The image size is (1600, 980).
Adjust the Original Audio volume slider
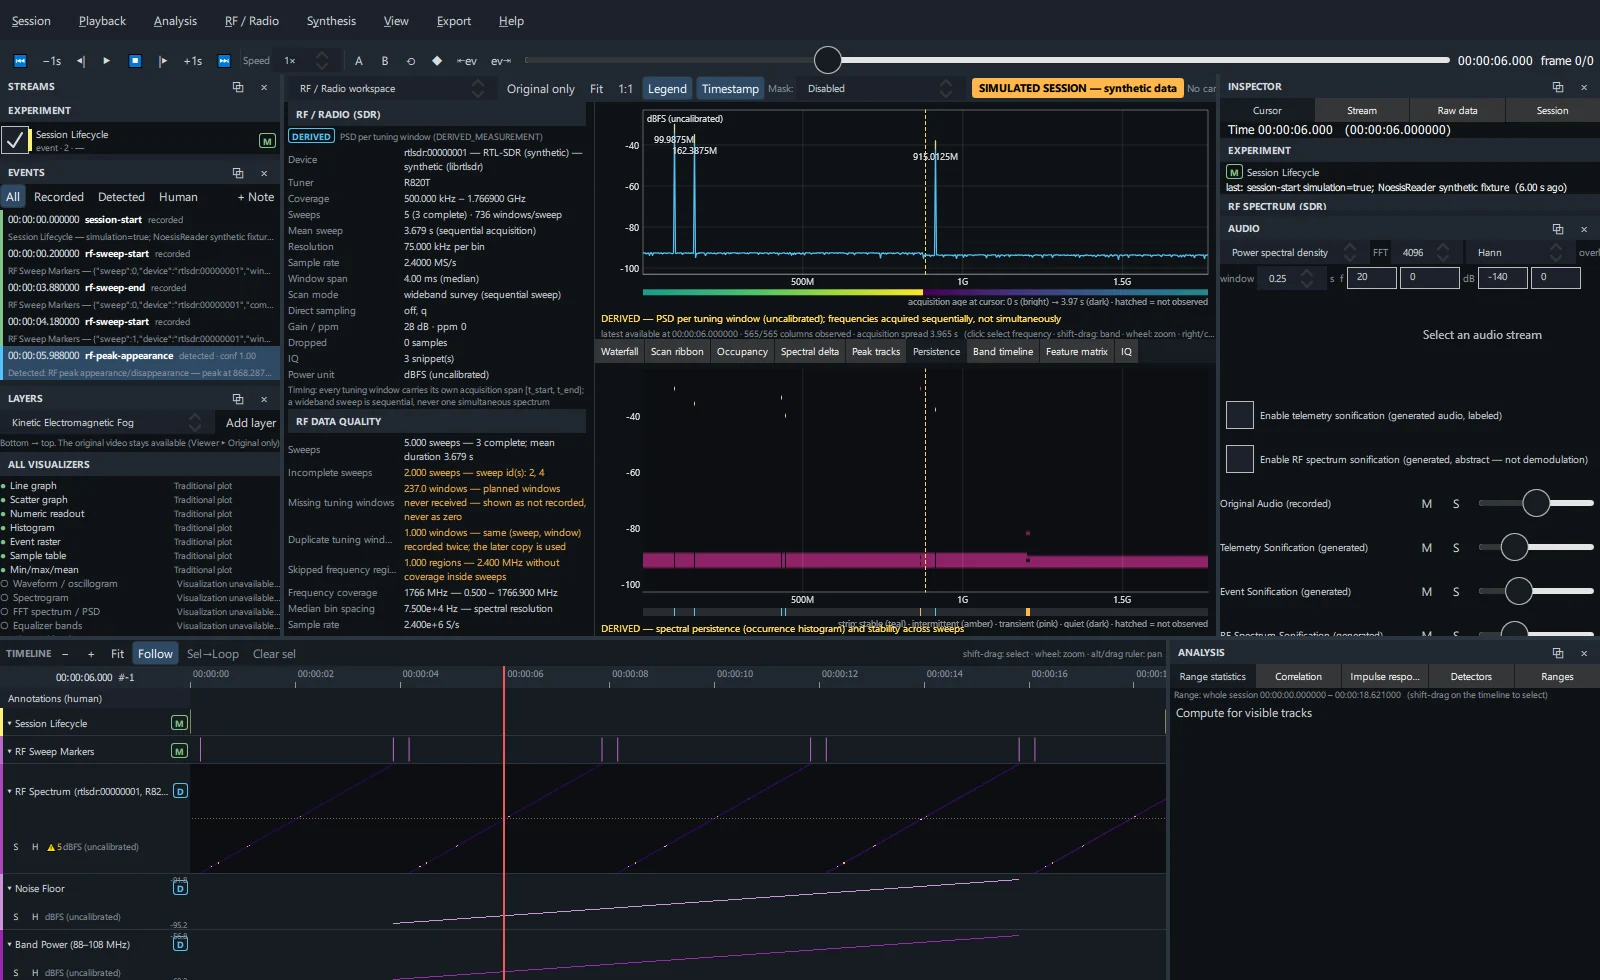(x=1536, y=504)
